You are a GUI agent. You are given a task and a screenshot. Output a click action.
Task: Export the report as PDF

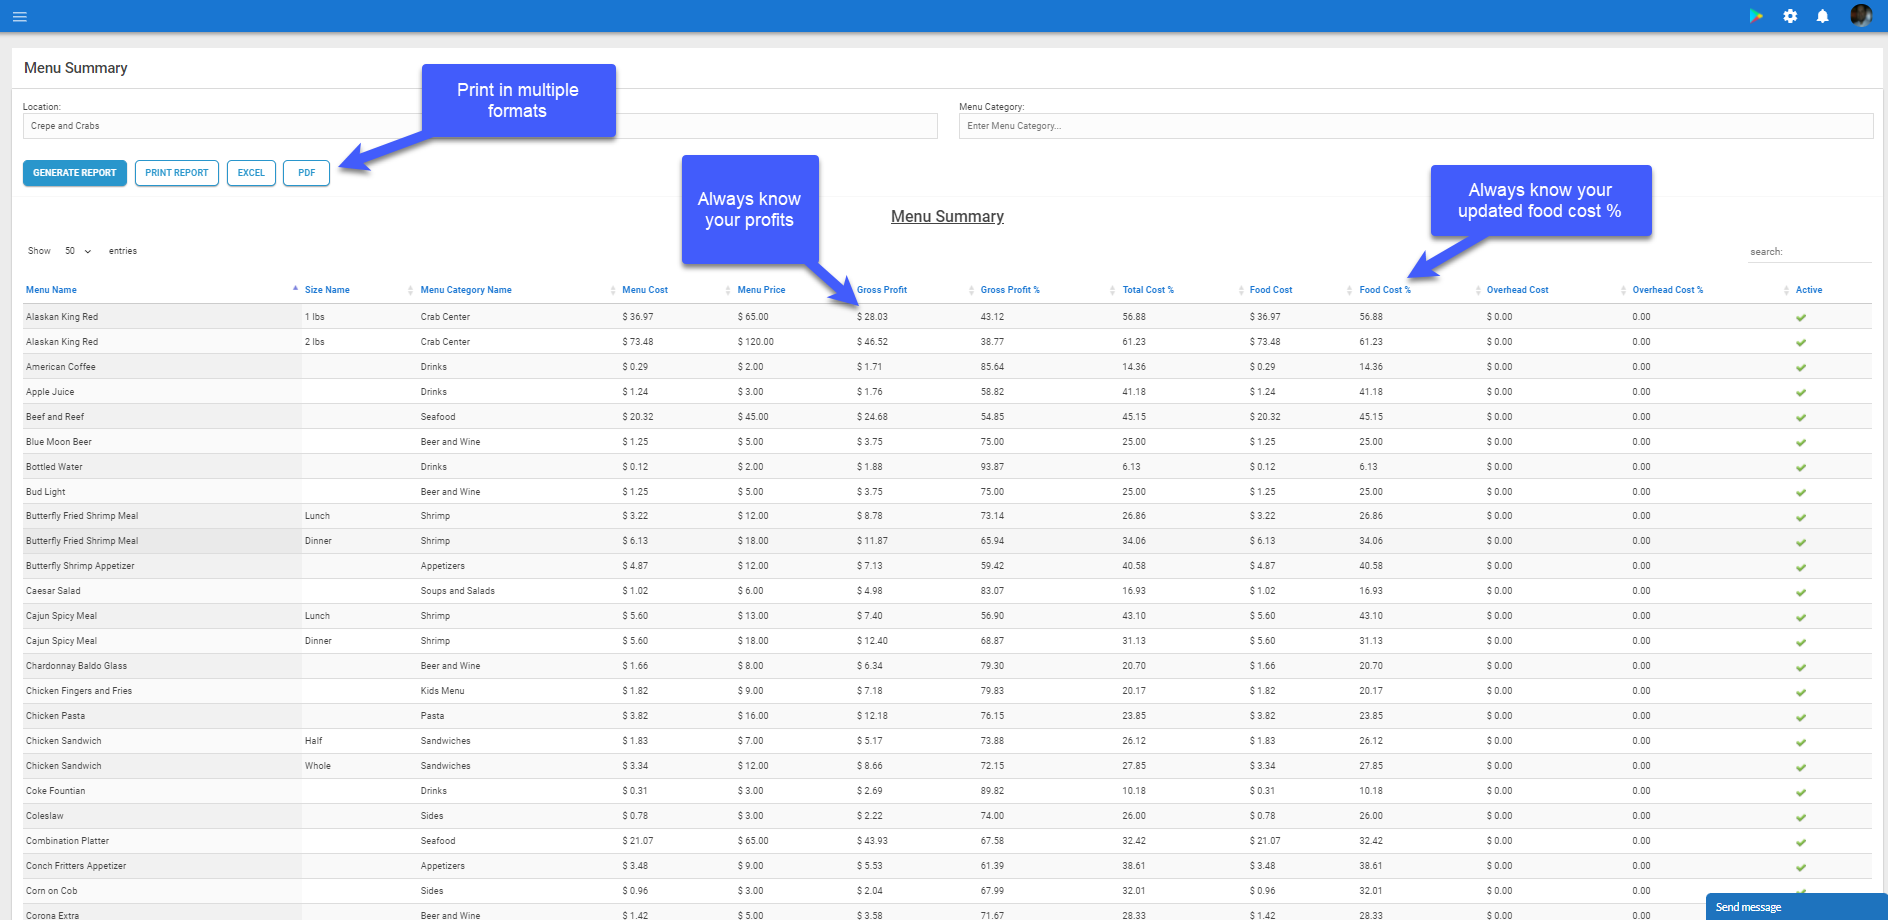coord(306,173)
